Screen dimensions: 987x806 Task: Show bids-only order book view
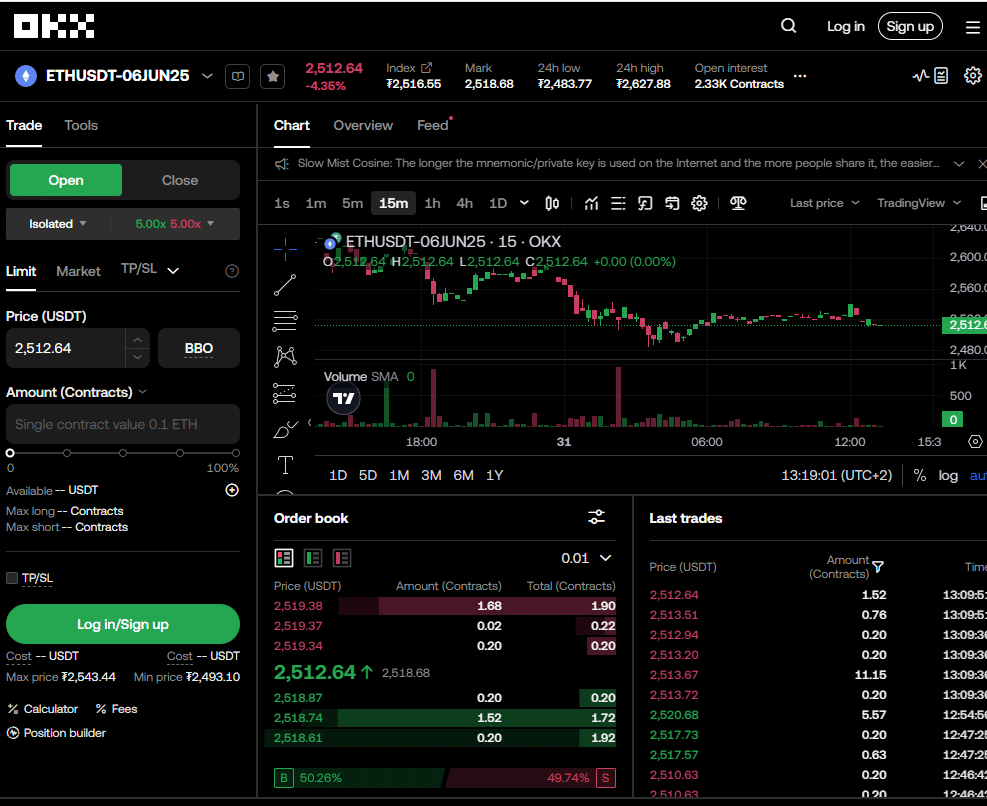[x=313, y=558]
